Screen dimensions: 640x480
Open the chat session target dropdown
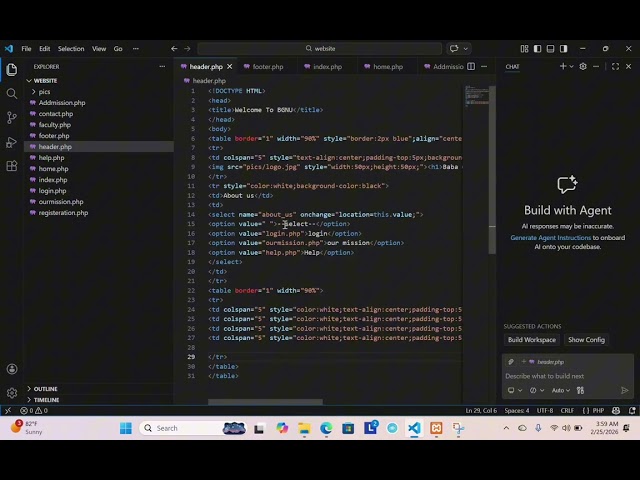pyautogui.click(x=515, y=391)
